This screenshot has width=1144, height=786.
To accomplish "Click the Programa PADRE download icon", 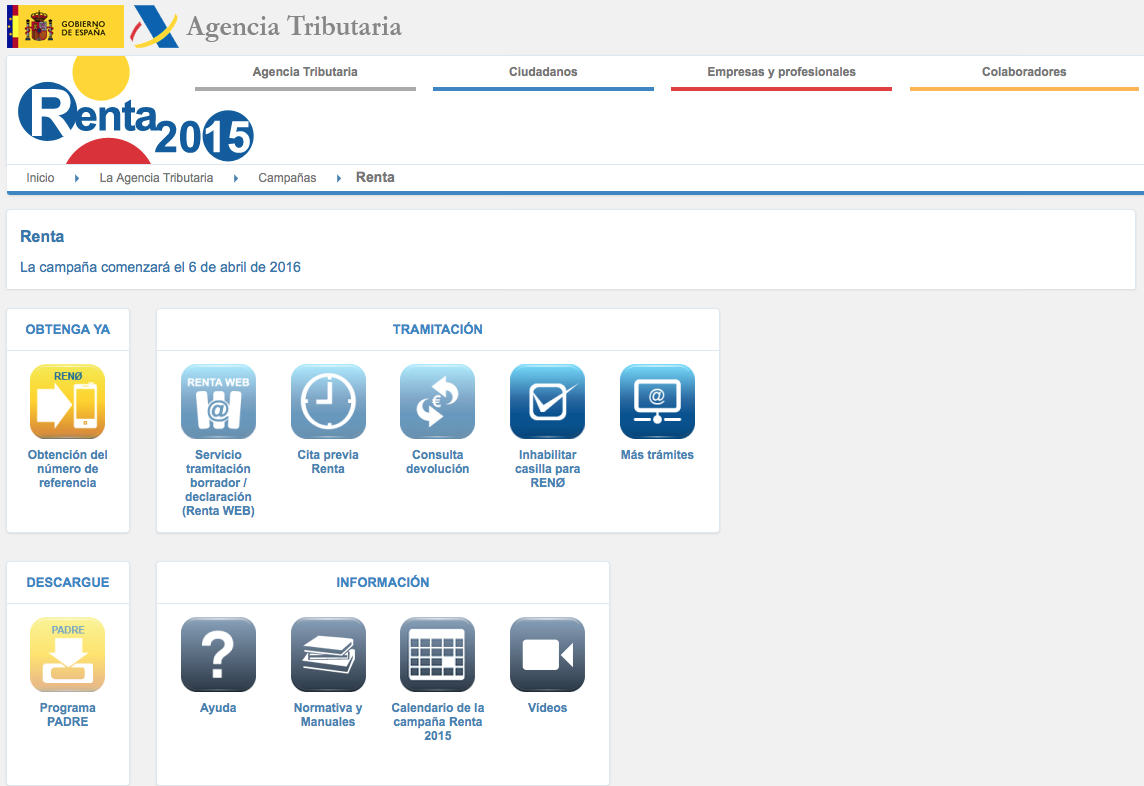I will (67, 655).
